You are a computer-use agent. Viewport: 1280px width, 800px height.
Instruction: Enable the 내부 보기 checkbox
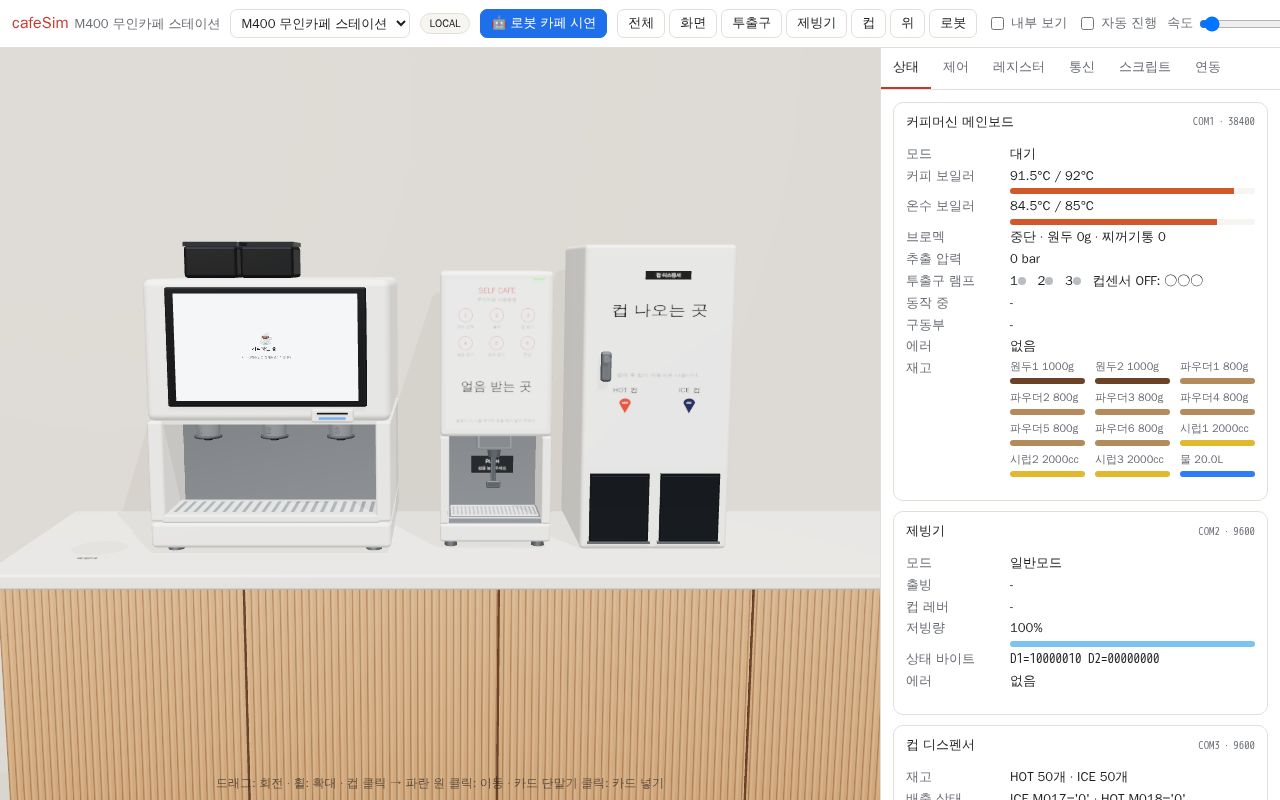pyautogui.click(x=997, y=23)
